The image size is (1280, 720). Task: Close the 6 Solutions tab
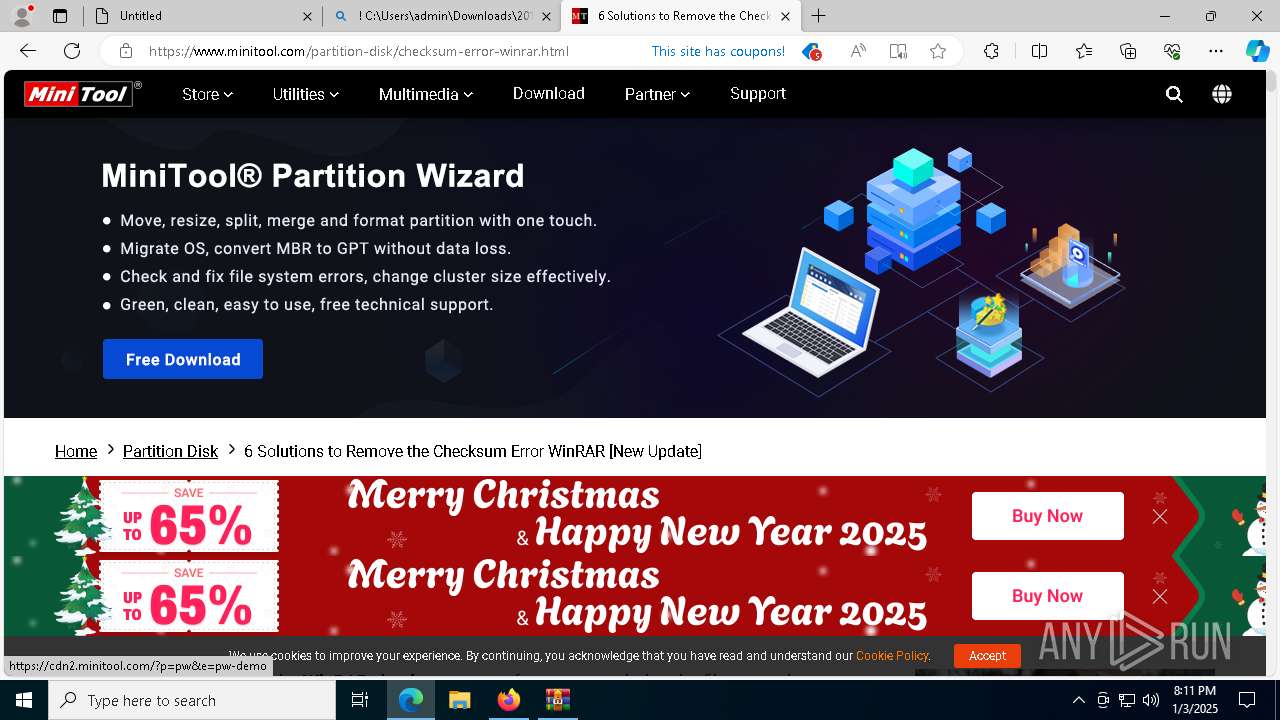[x=785, y=16]
